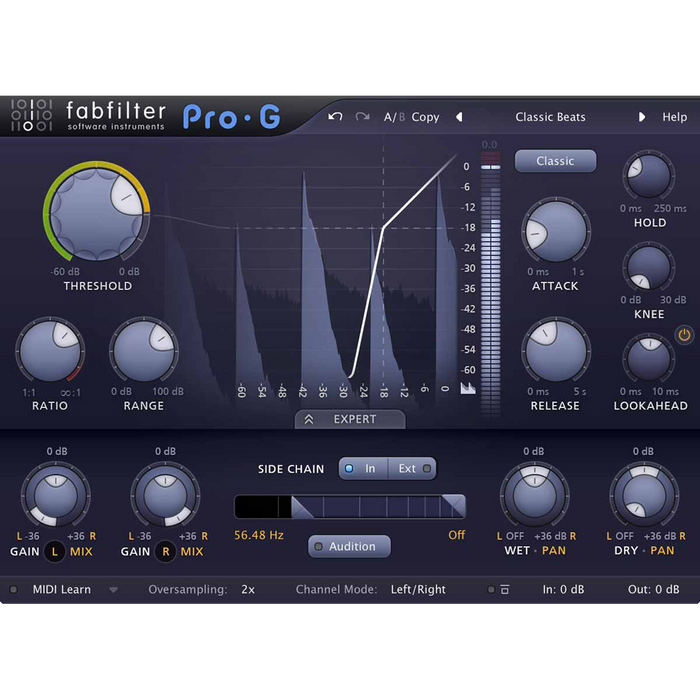Open Channel Mode Left/Right menu
Screen dimensions: 700x700
[x=418, y=590]
